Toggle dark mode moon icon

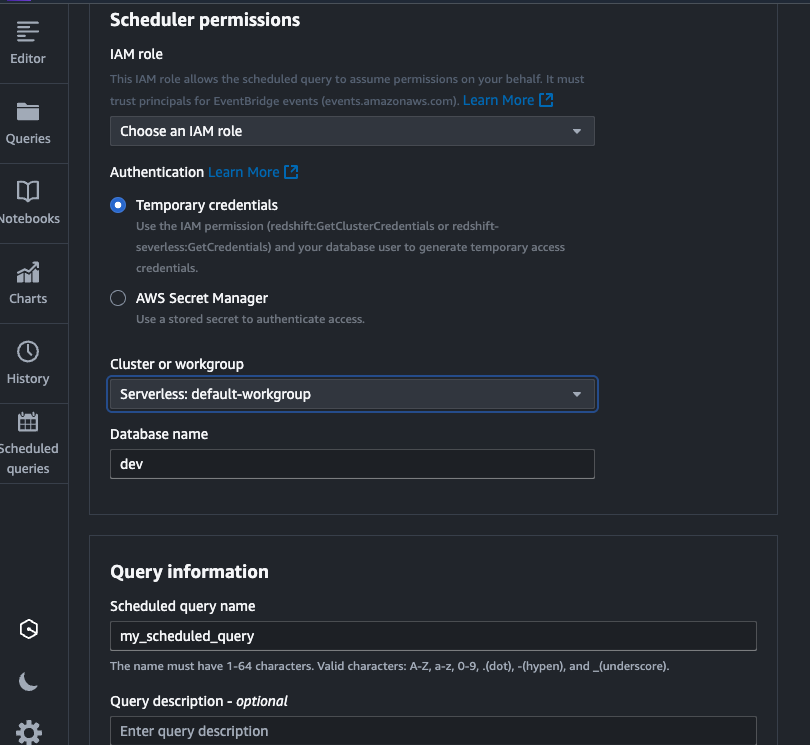pos(29,682)
